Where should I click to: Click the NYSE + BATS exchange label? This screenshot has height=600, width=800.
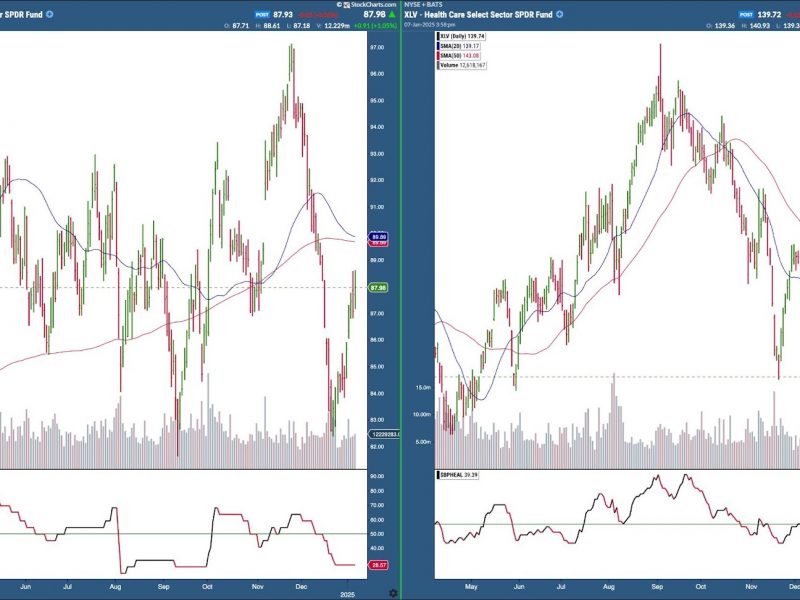coord(423,5)
